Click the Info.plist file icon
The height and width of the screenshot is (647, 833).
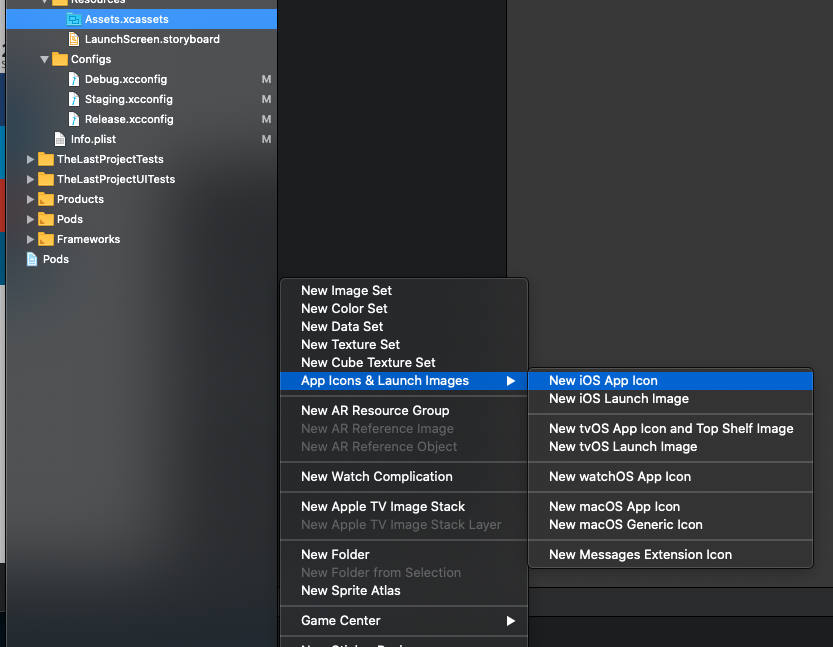(60, 139)
